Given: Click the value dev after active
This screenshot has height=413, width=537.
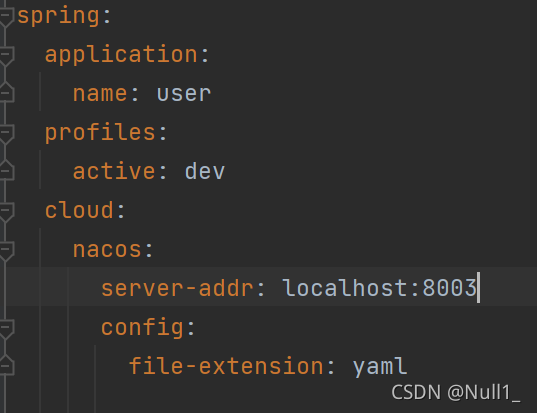Looking at the screenshot, I should [205, 171].
